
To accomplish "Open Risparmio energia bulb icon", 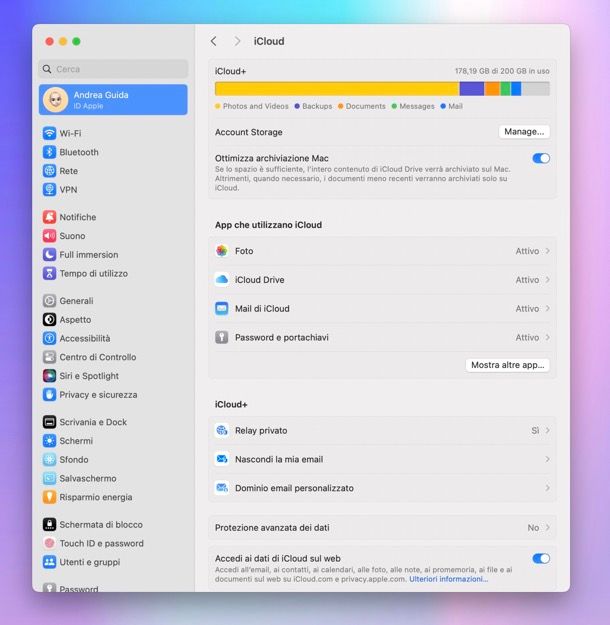I will coord(49,497).
